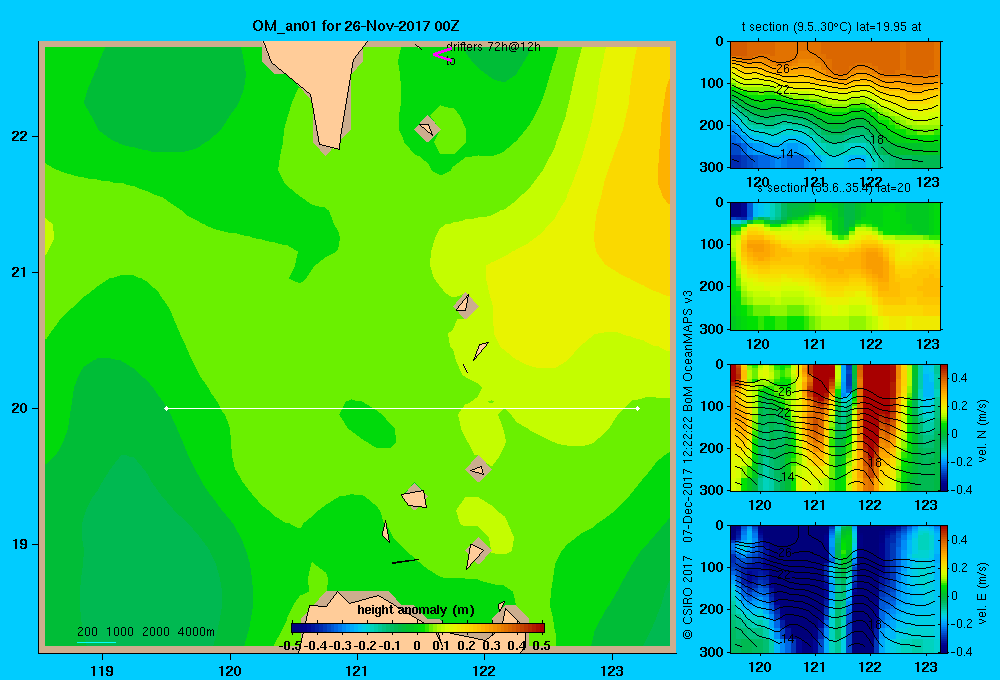This screenshot has width=1000, height=680.
Task: Select the west endpoint of the white transect line
Action: [166, 408]
